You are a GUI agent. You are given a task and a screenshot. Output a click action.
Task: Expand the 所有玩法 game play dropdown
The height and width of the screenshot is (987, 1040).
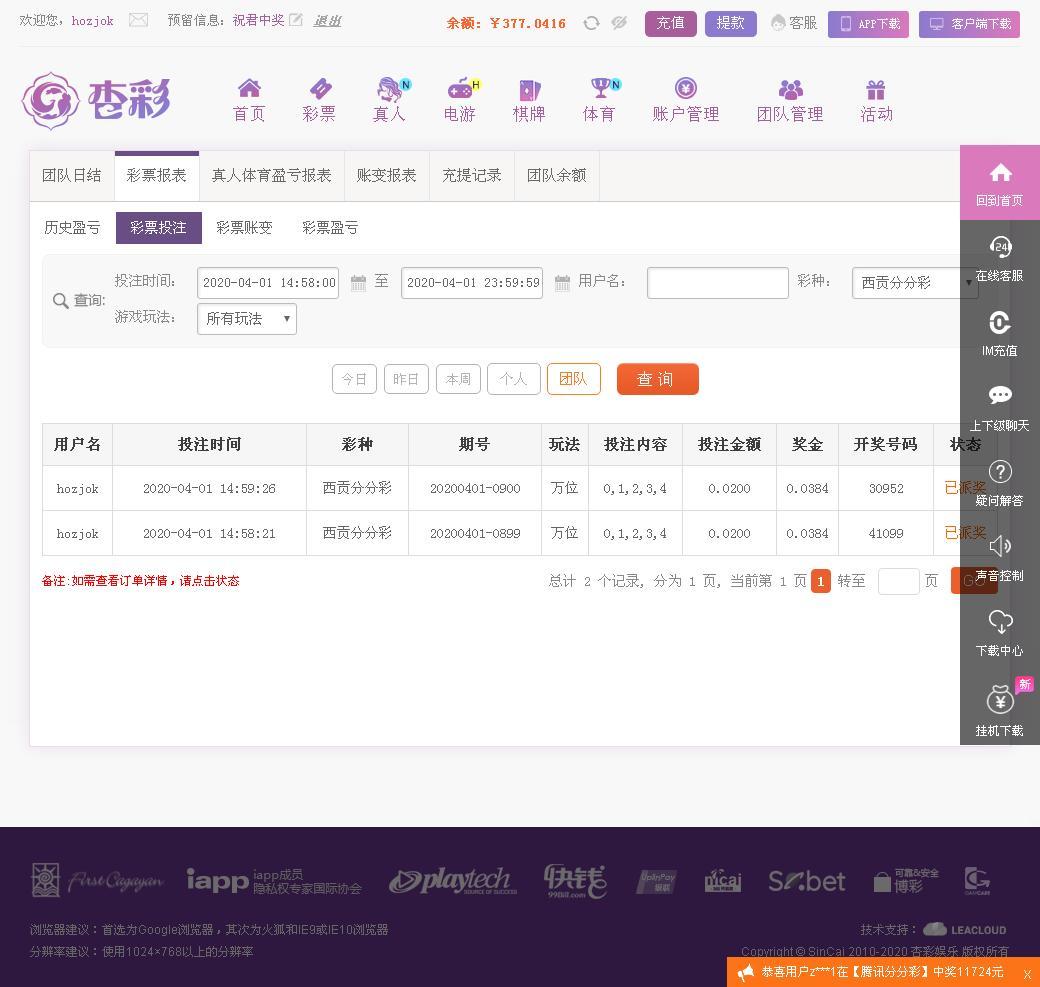click(x=247, y=319)
